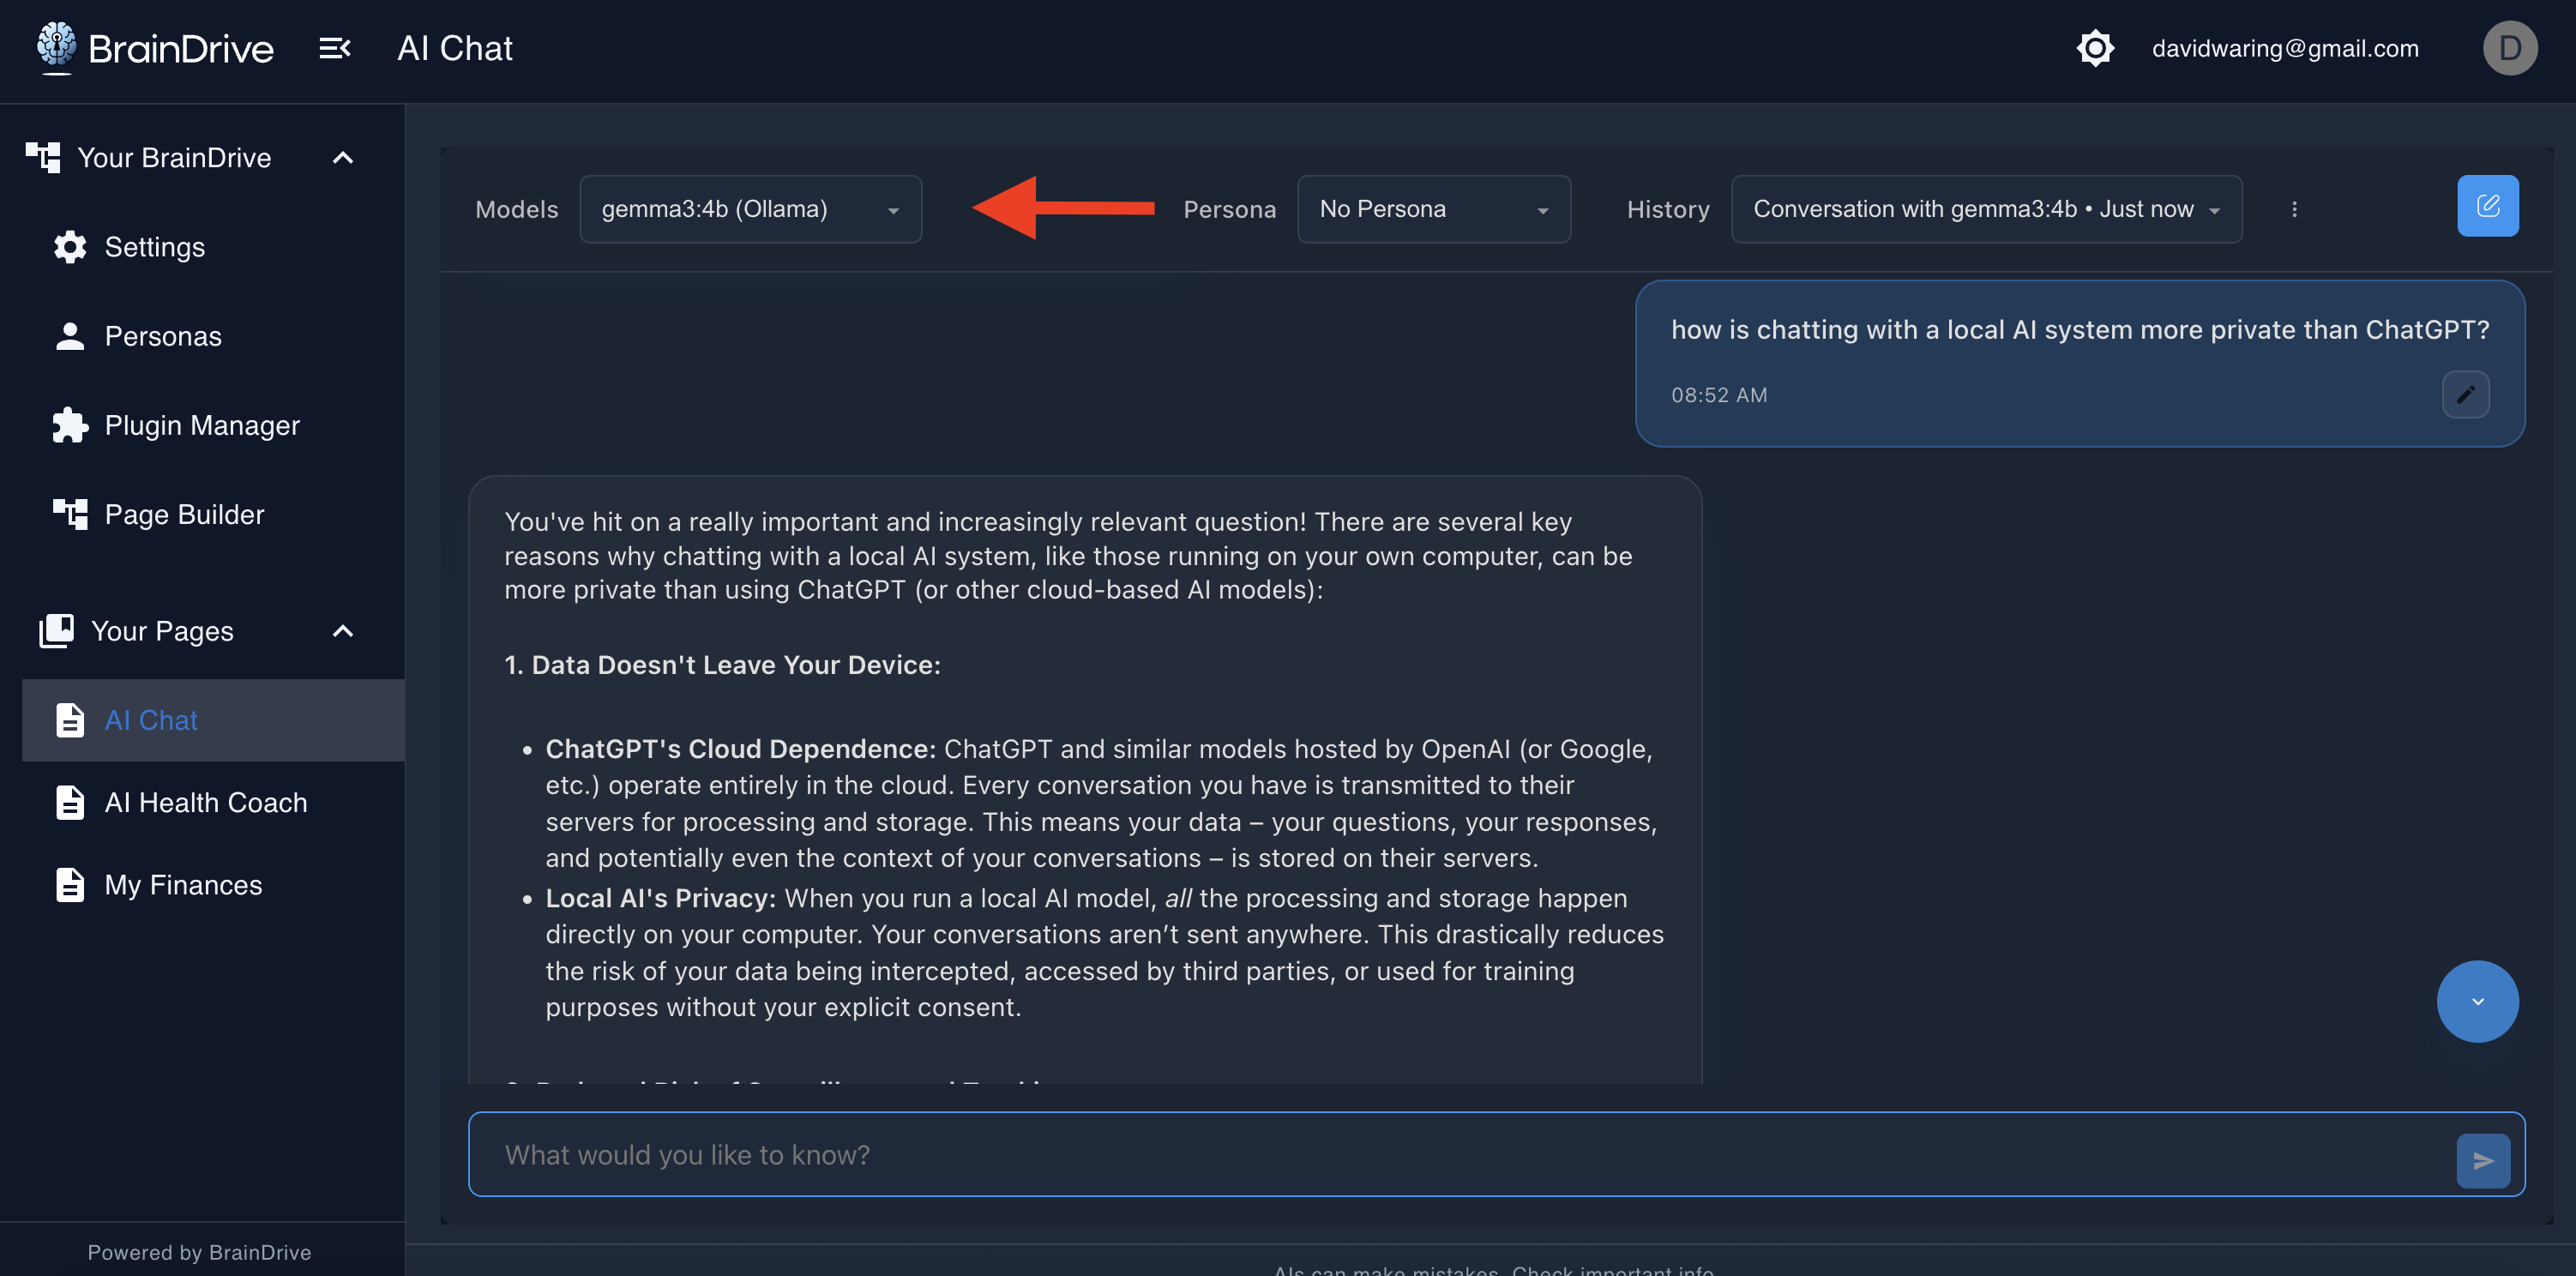Open Settings in the sidebar
The height and width of the screenshot is (1276, 2576).
(154, 247)
